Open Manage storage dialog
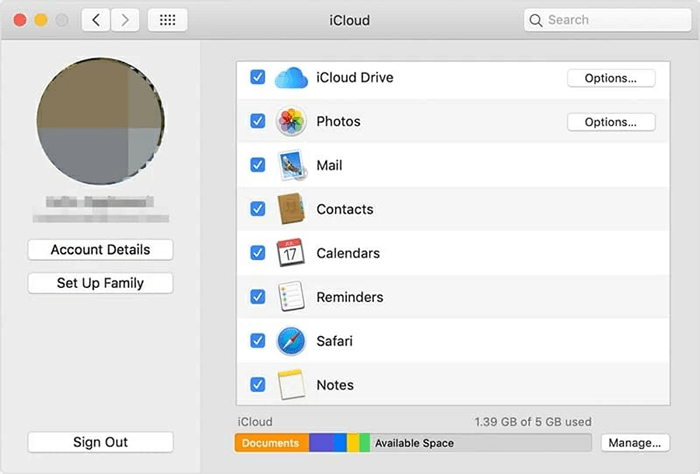700x474 pixels. click(x=635, y=443)
